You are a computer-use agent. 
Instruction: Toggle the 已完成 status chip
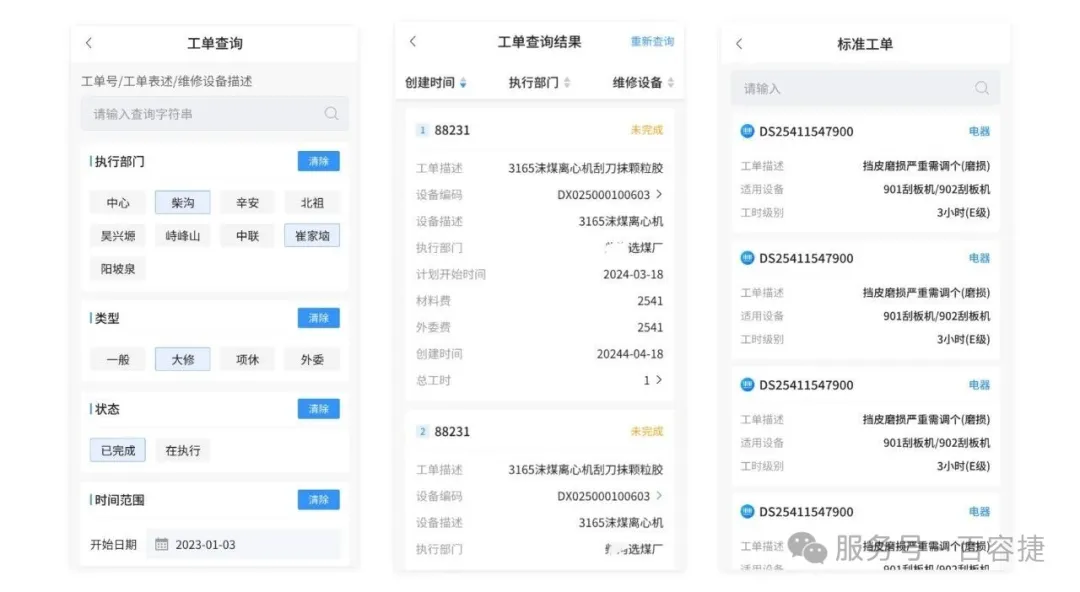point(117,451)
